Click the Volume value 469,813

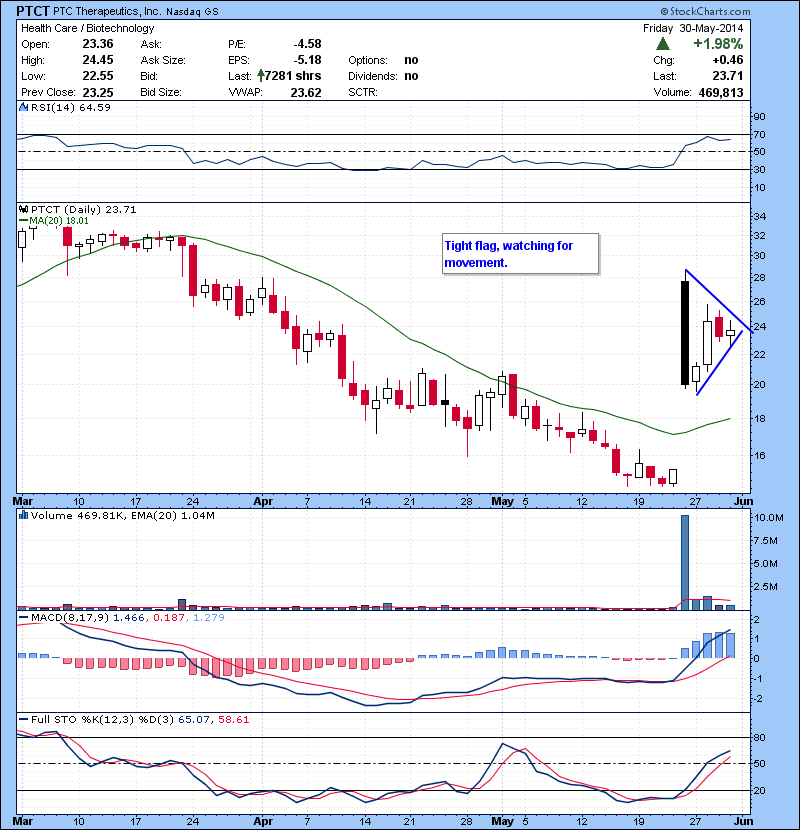(x=721, y=92)
